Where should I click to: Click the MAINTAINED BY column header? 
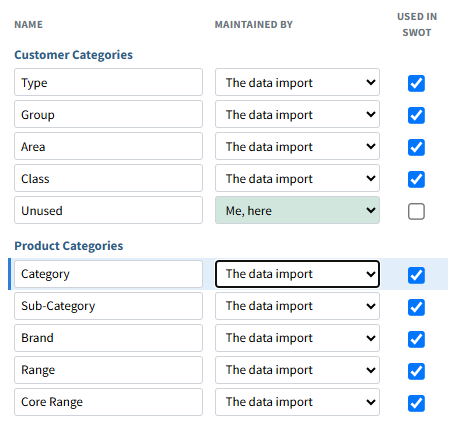[x=254, y=25]
